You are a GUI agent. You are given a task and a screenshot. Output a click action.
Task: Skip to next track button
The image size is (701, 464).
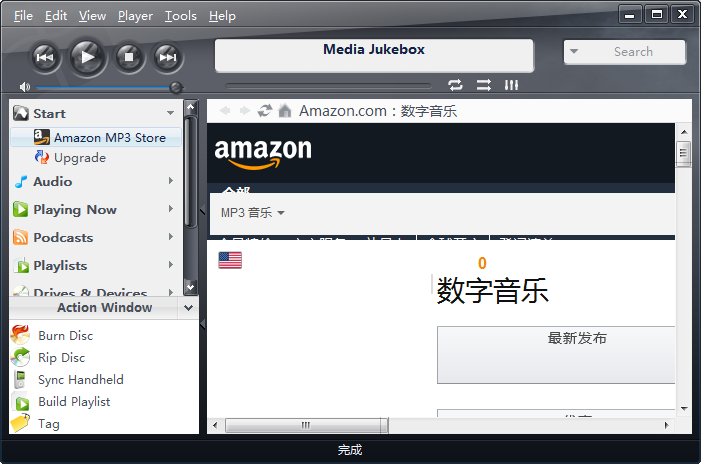[x=168, y=57]
